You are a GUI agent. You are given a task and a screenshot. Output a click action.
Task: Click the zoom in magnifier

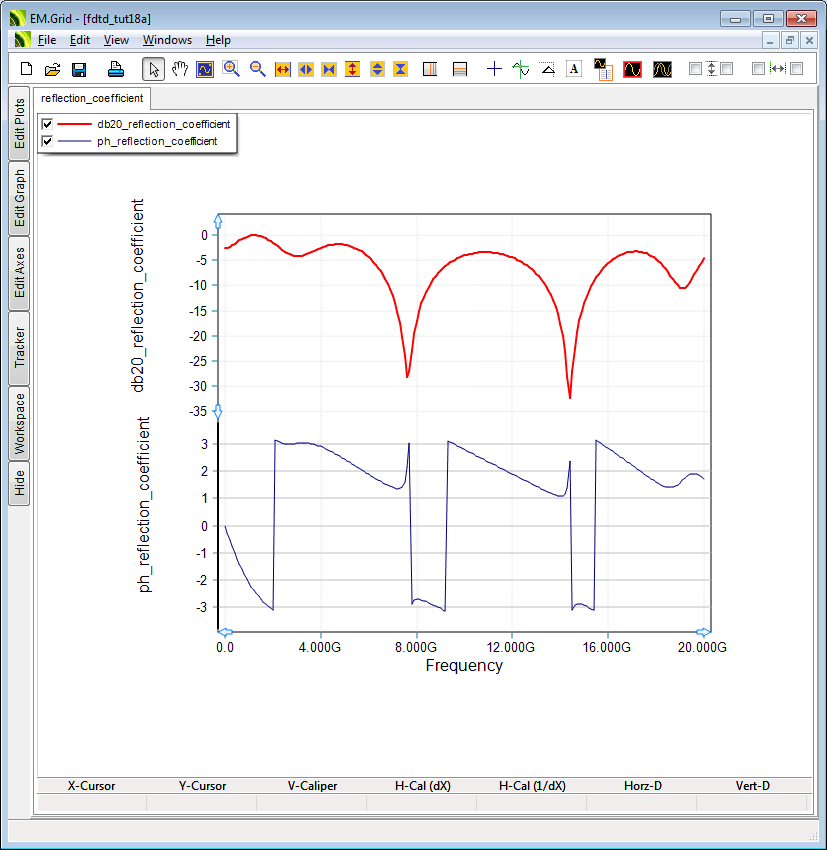point(231,69)
